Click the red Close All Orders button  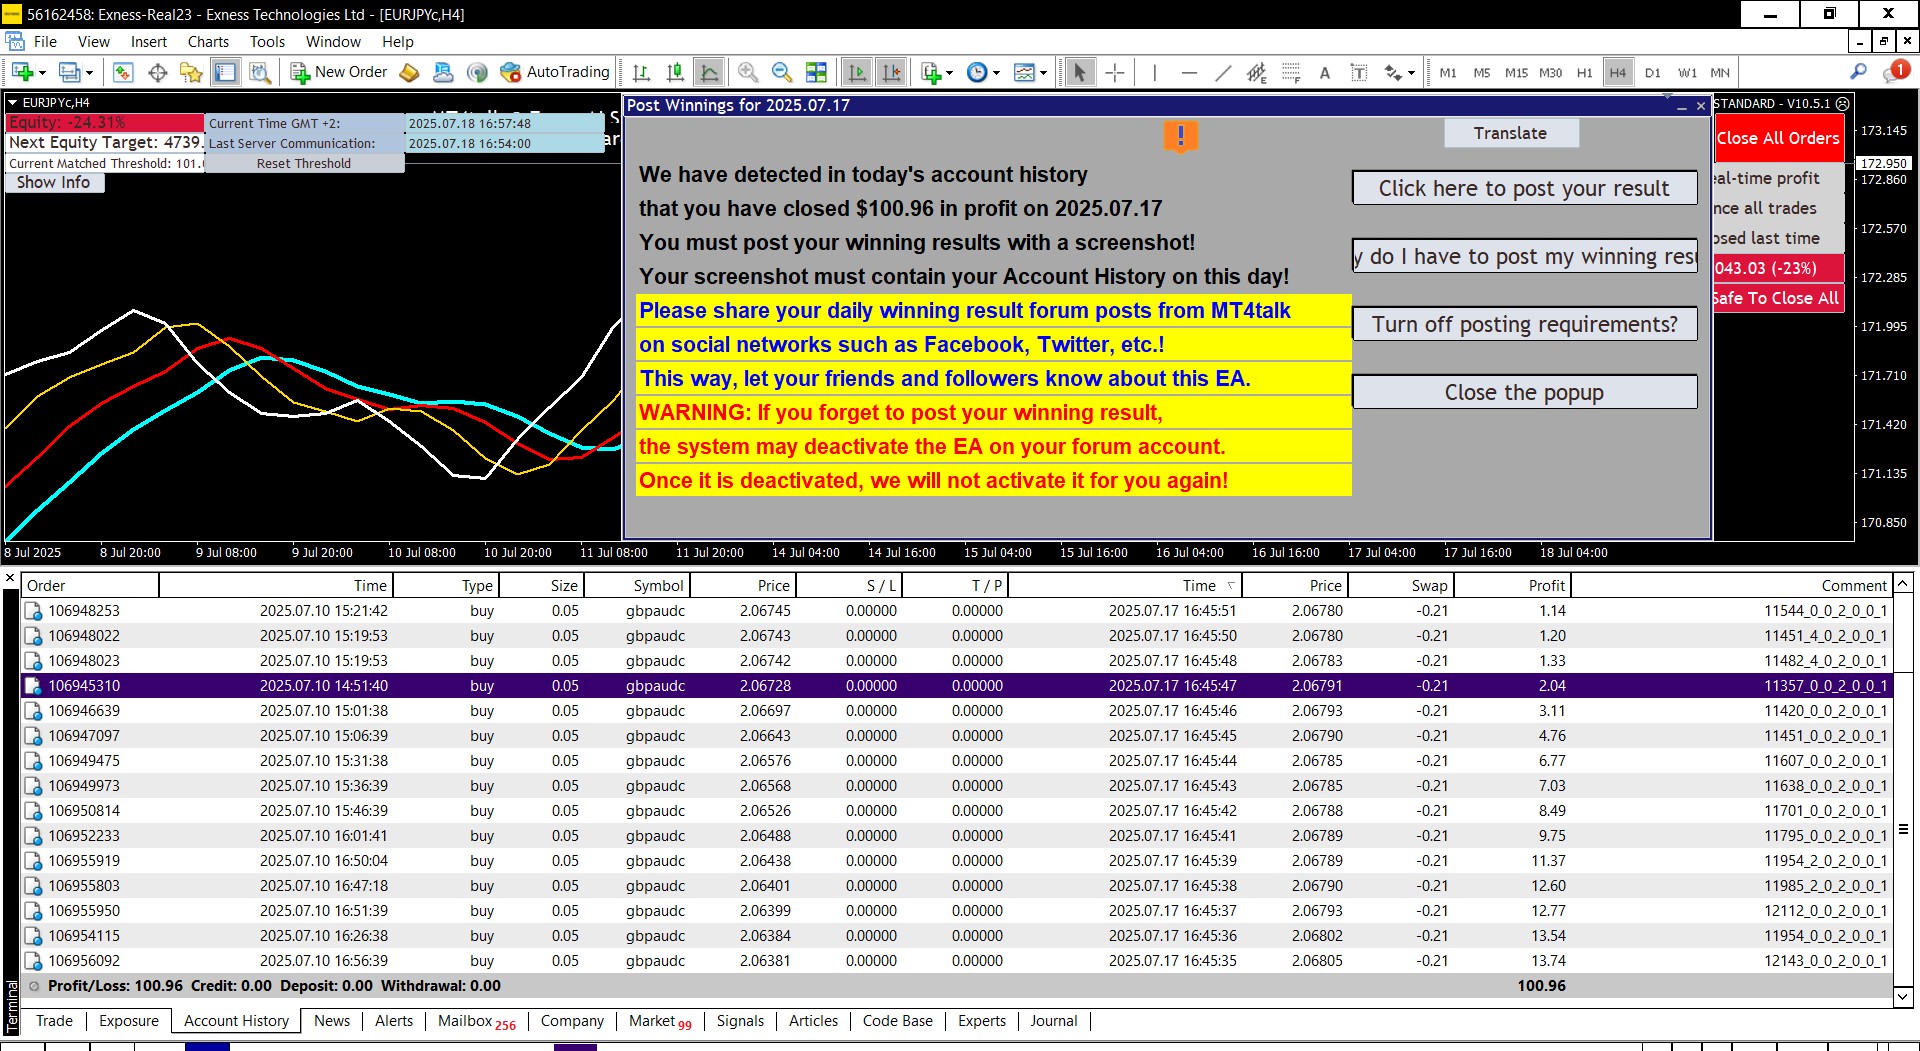click(1778, 138)
